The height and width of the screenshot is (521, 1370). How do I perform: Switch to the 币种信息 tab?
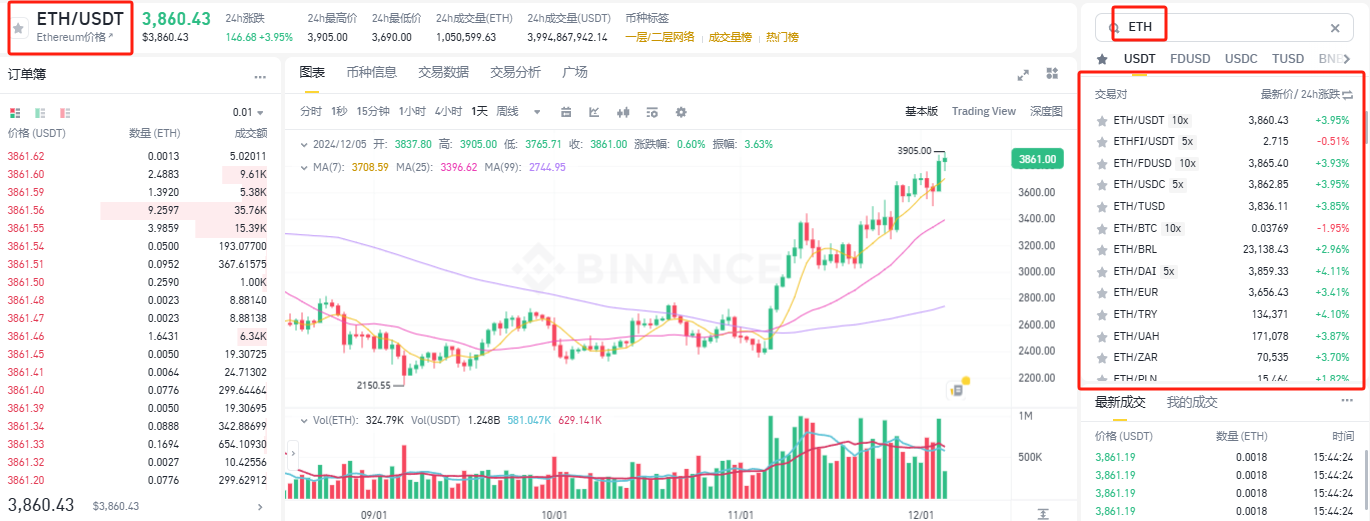pos(371,72)
